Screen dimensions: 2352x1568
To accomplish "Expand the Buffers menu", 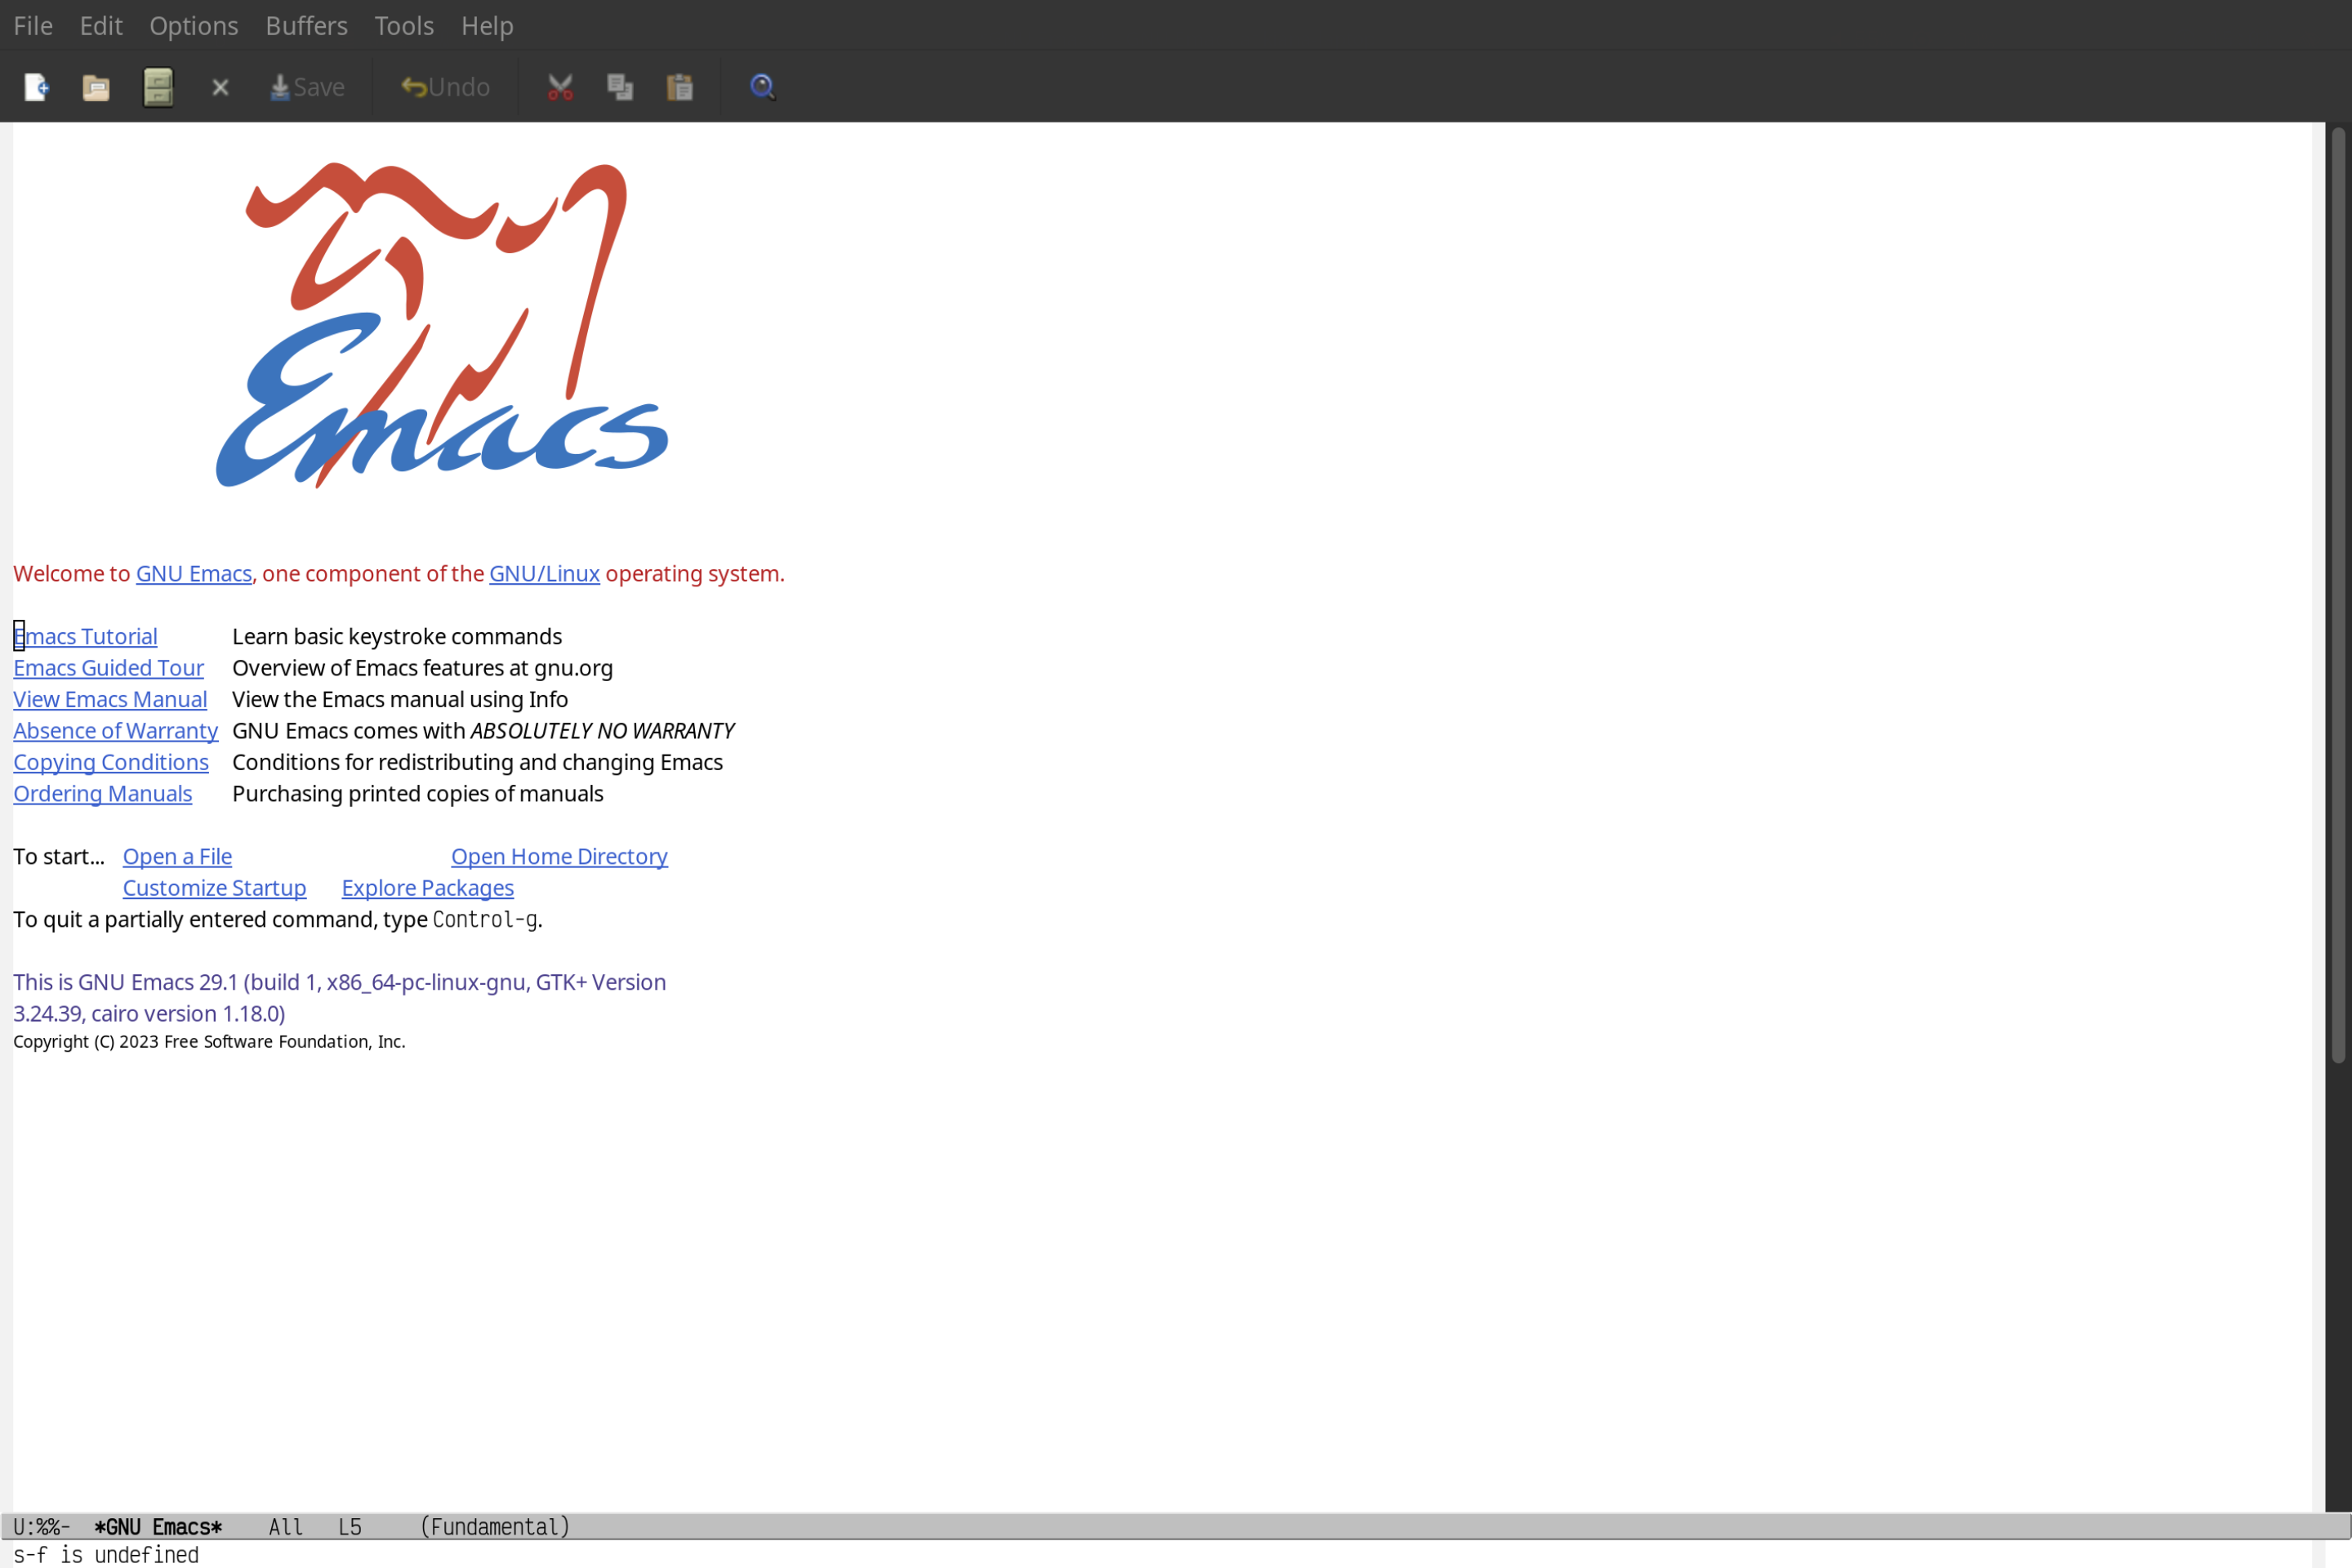I will [x=306, y=24].
